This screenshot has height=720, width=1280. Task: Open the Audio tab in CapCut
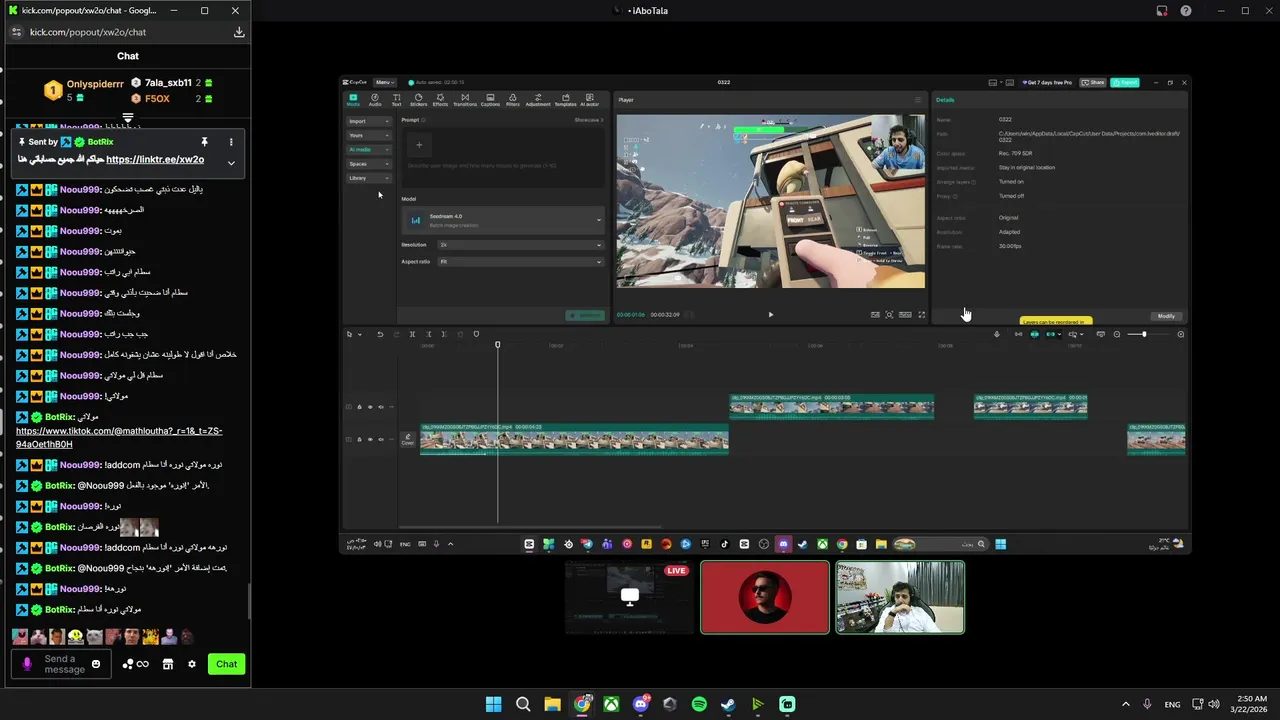[375, 99]
